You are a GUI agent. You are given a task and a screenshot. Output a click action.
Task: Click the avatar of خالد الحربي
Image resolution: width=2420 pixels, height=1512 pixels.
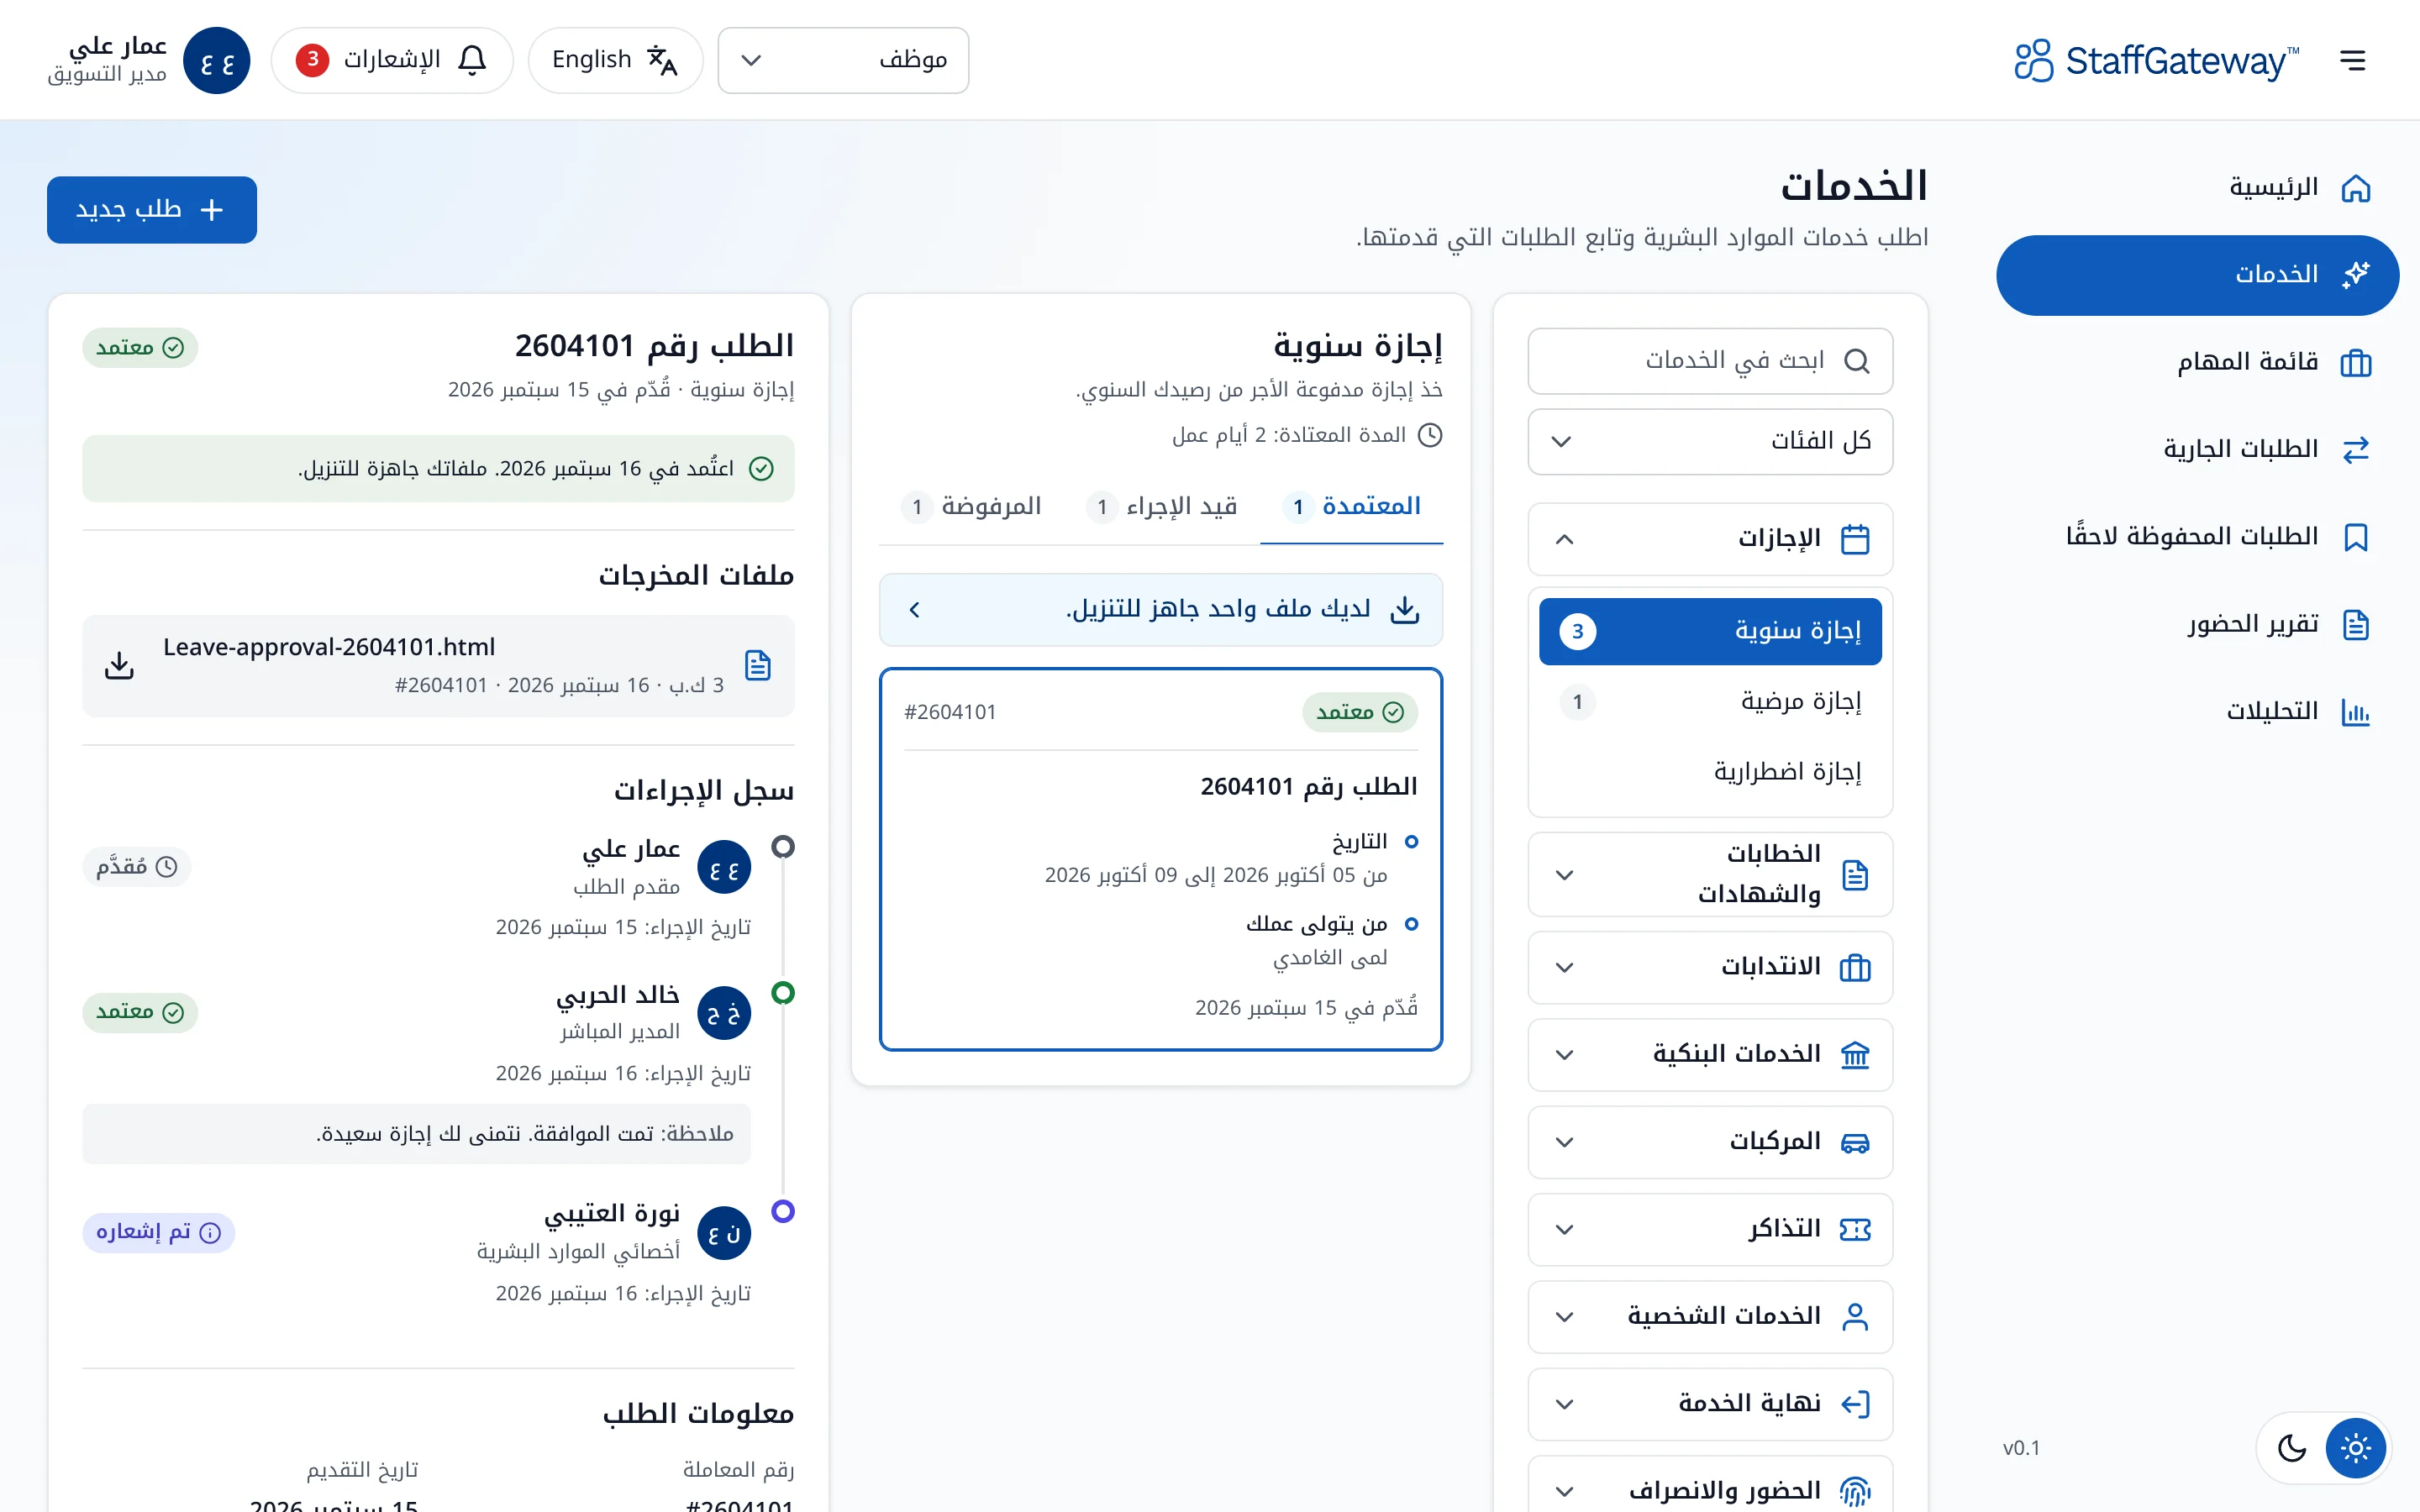tap(724, 1013)
